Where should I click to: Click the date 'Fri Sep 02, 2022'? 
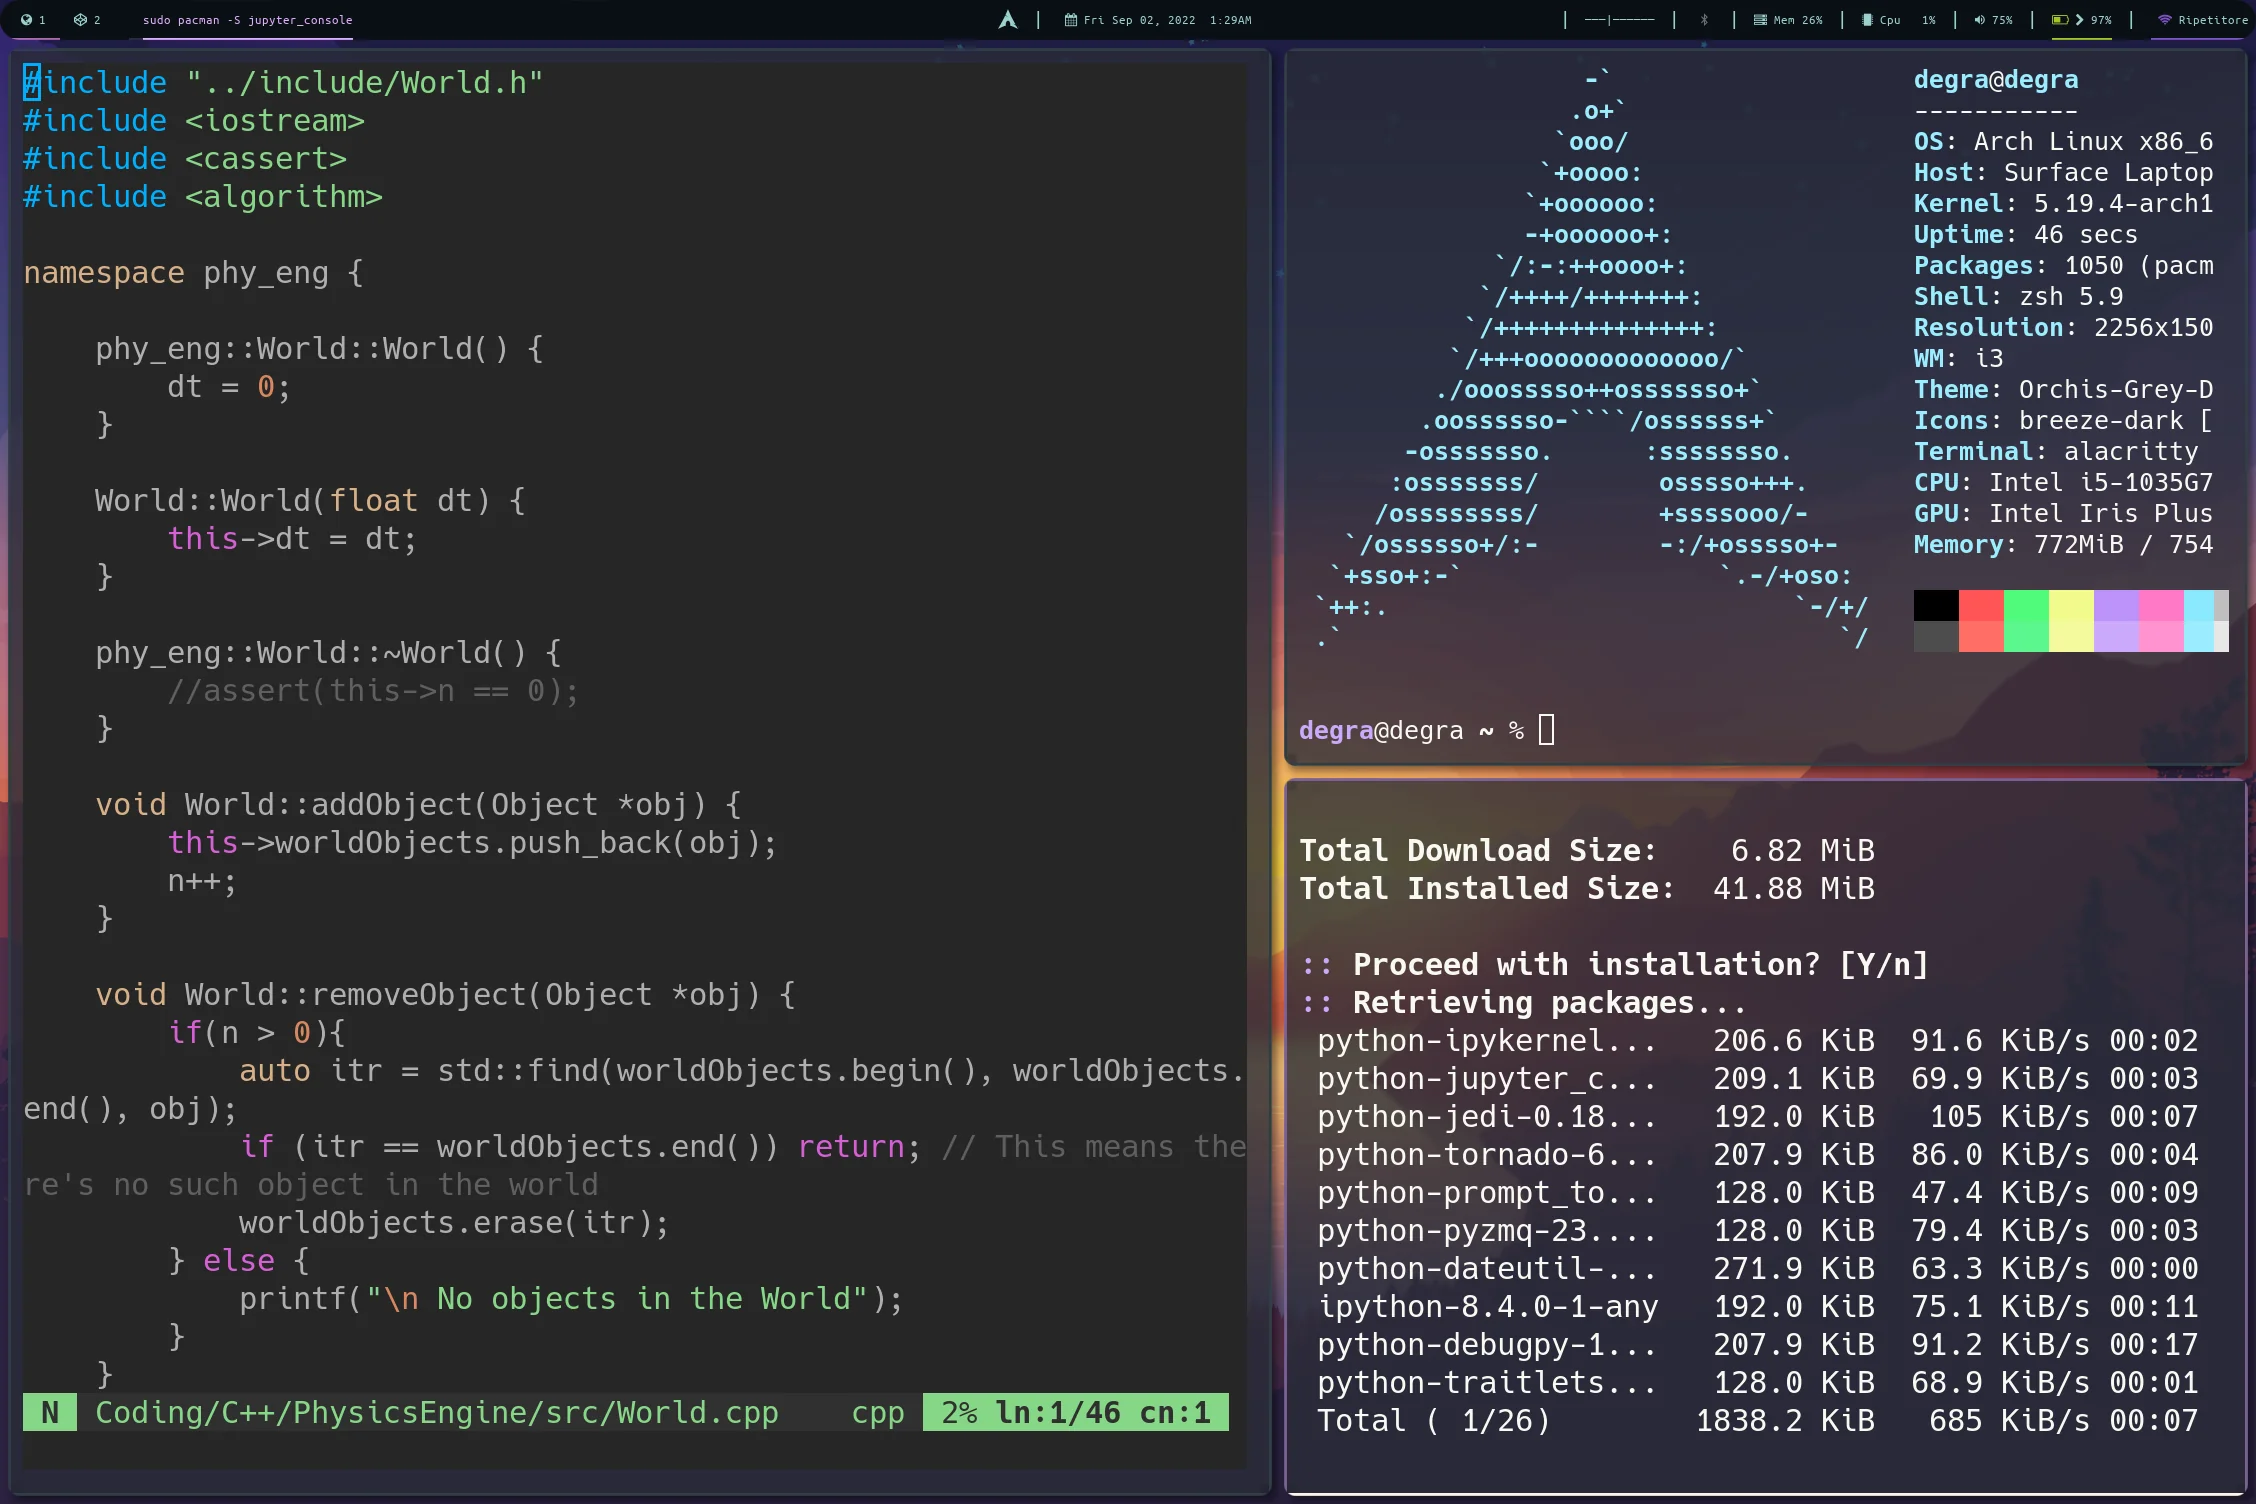(1139, 20)
